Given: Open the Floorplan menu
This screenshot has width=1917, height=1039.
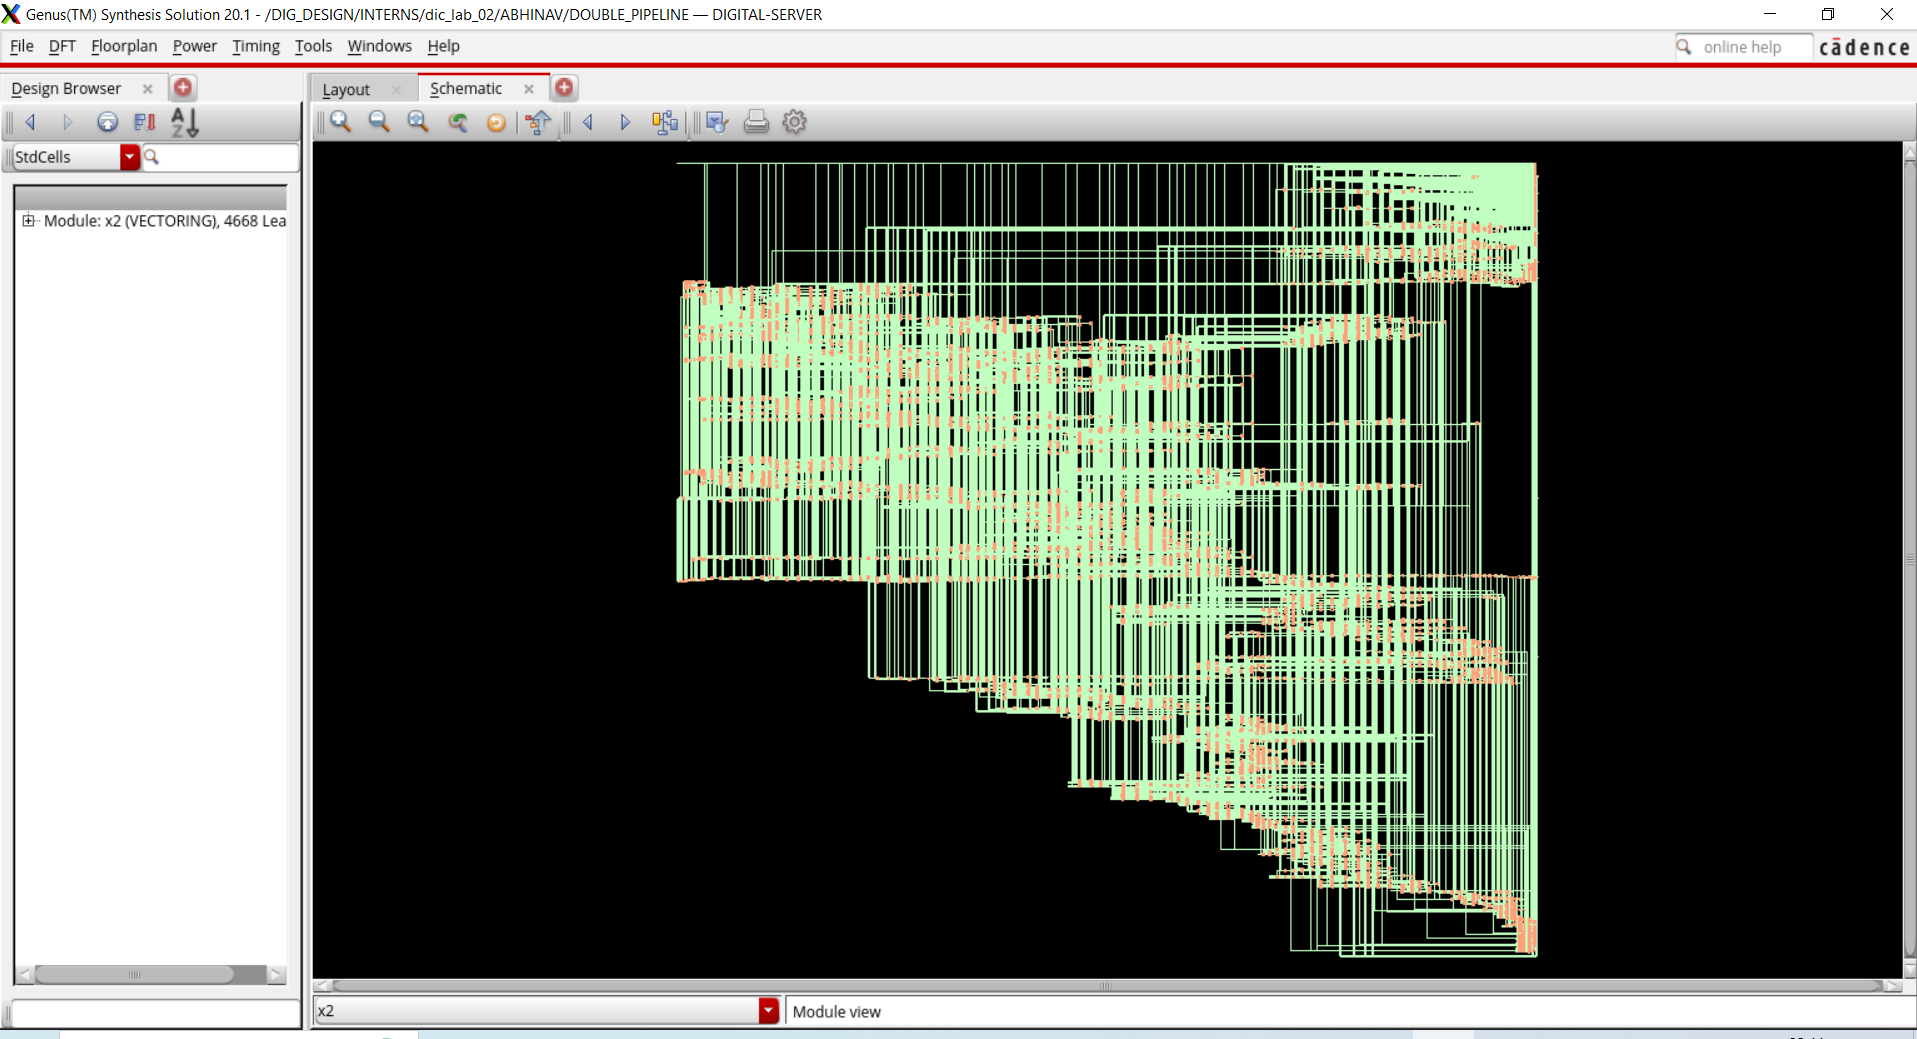Looking at the screenshot, I should pyautogui.click(x=124, y=46).
